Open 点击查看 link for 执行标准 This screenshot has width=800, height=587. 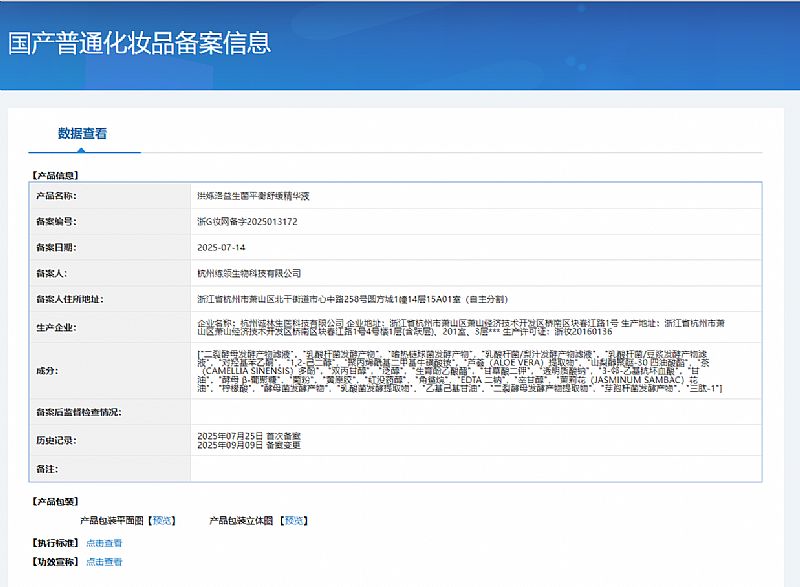(104, 543)
